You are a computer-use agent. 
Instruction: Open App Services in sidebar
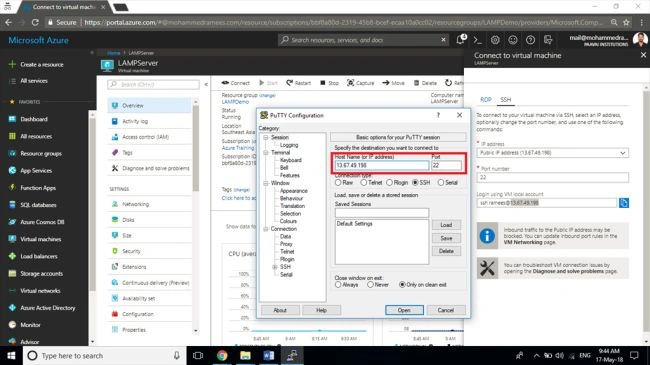coord(36,170)
